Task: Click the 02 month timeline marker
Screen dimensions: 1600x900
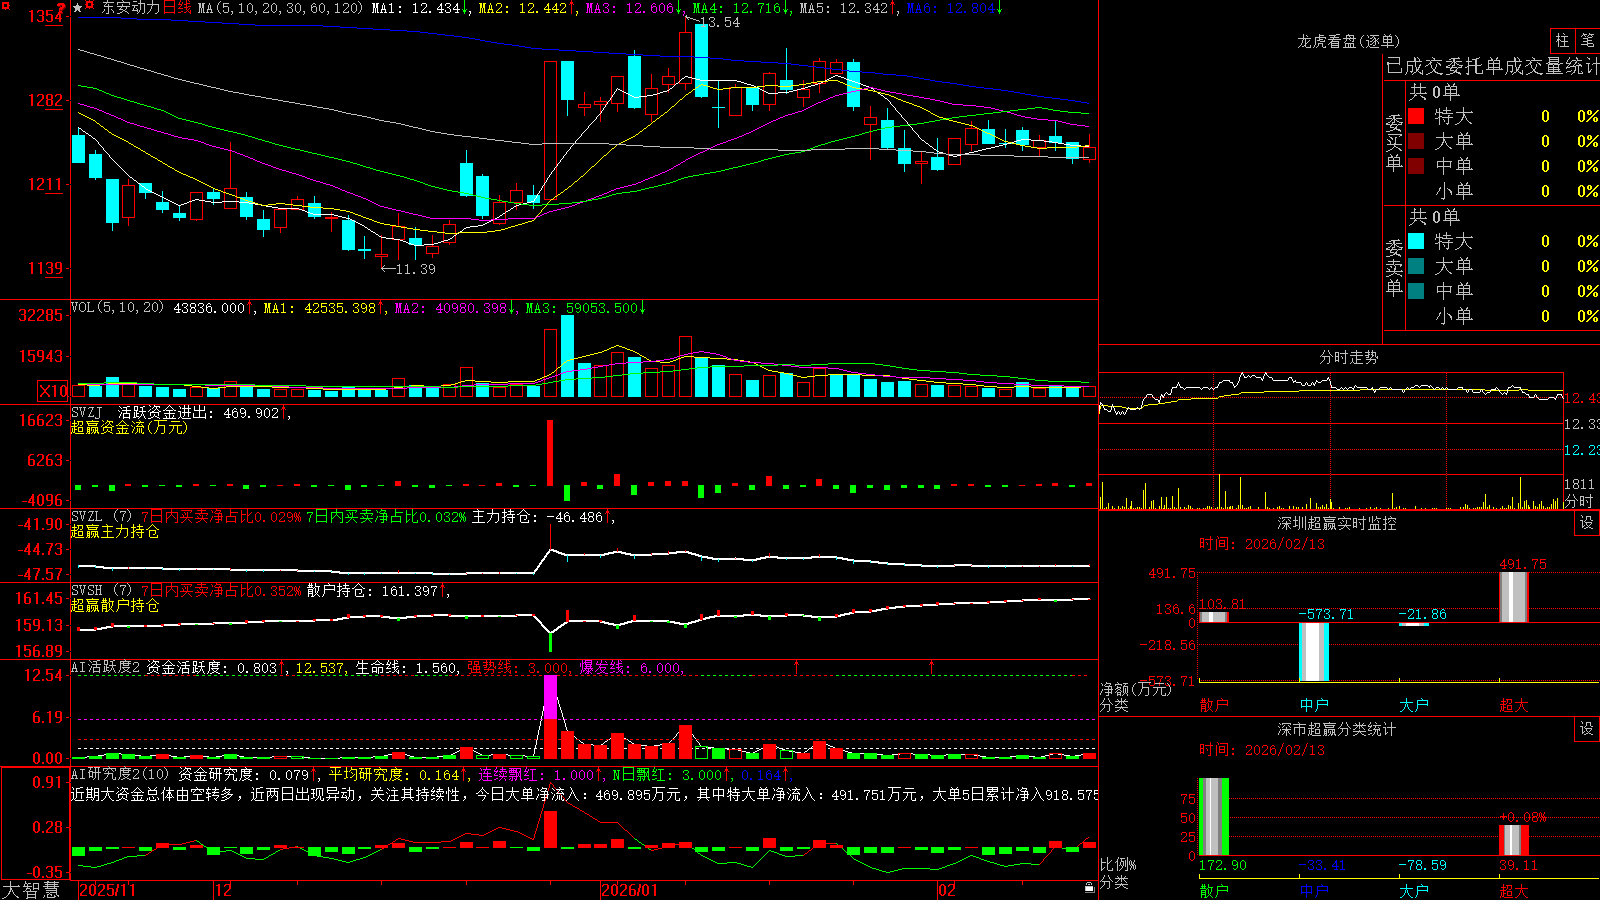Action: 947,890
